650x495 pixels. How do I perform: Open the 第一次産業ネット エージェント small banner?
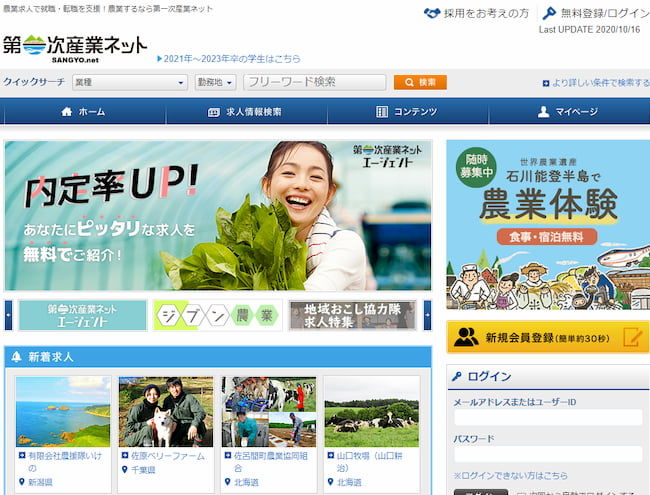[x=82, y=315]
